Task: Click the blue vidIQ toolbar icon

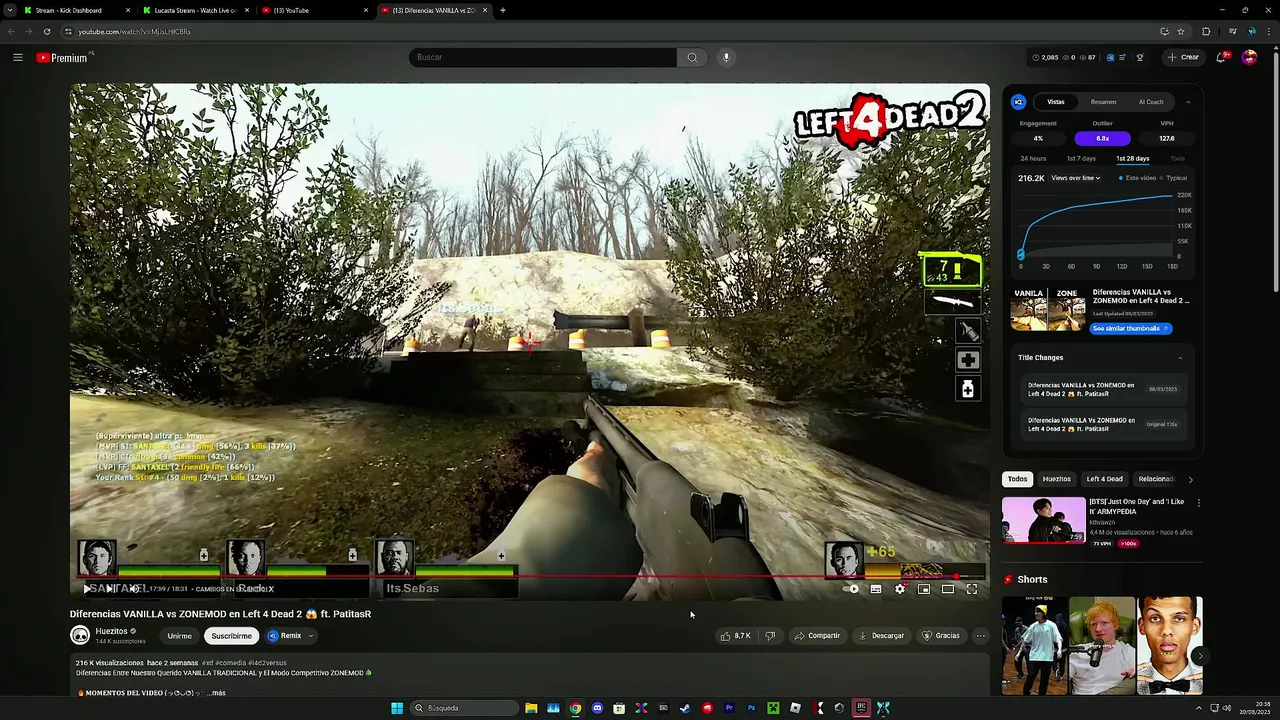Action: click(x=1110, y=57)
